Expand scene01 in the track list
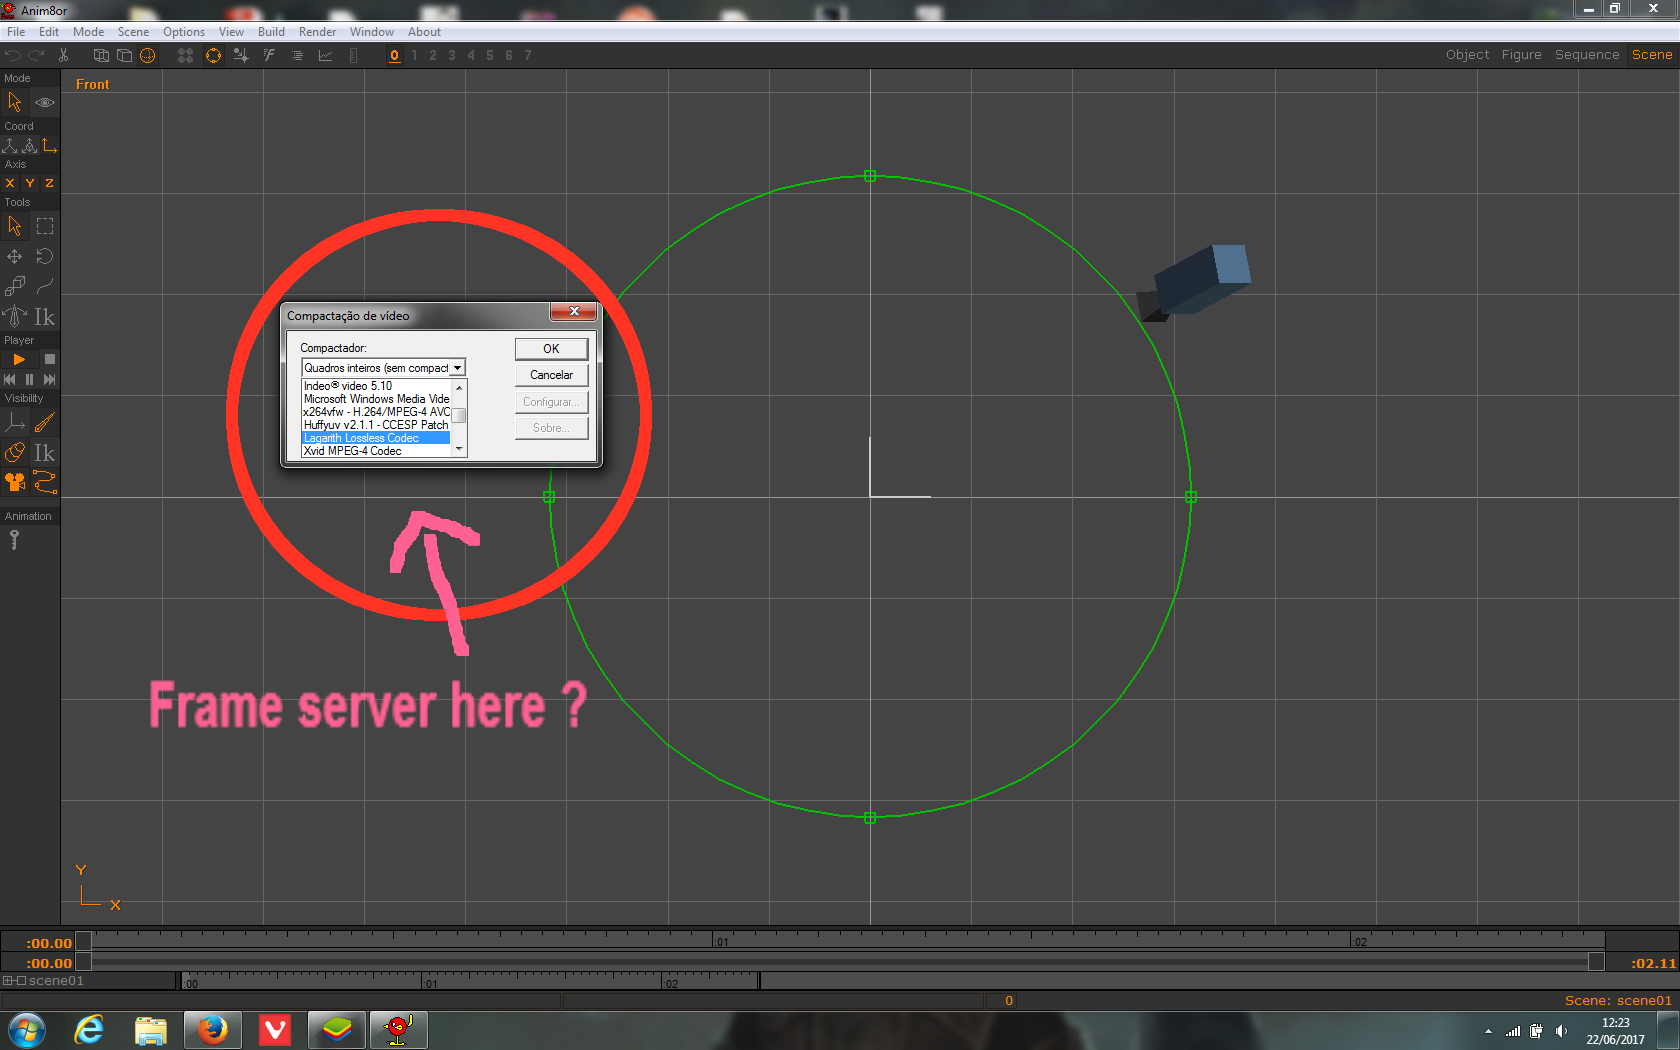The image size is (1680, 1050). [7, 981]
